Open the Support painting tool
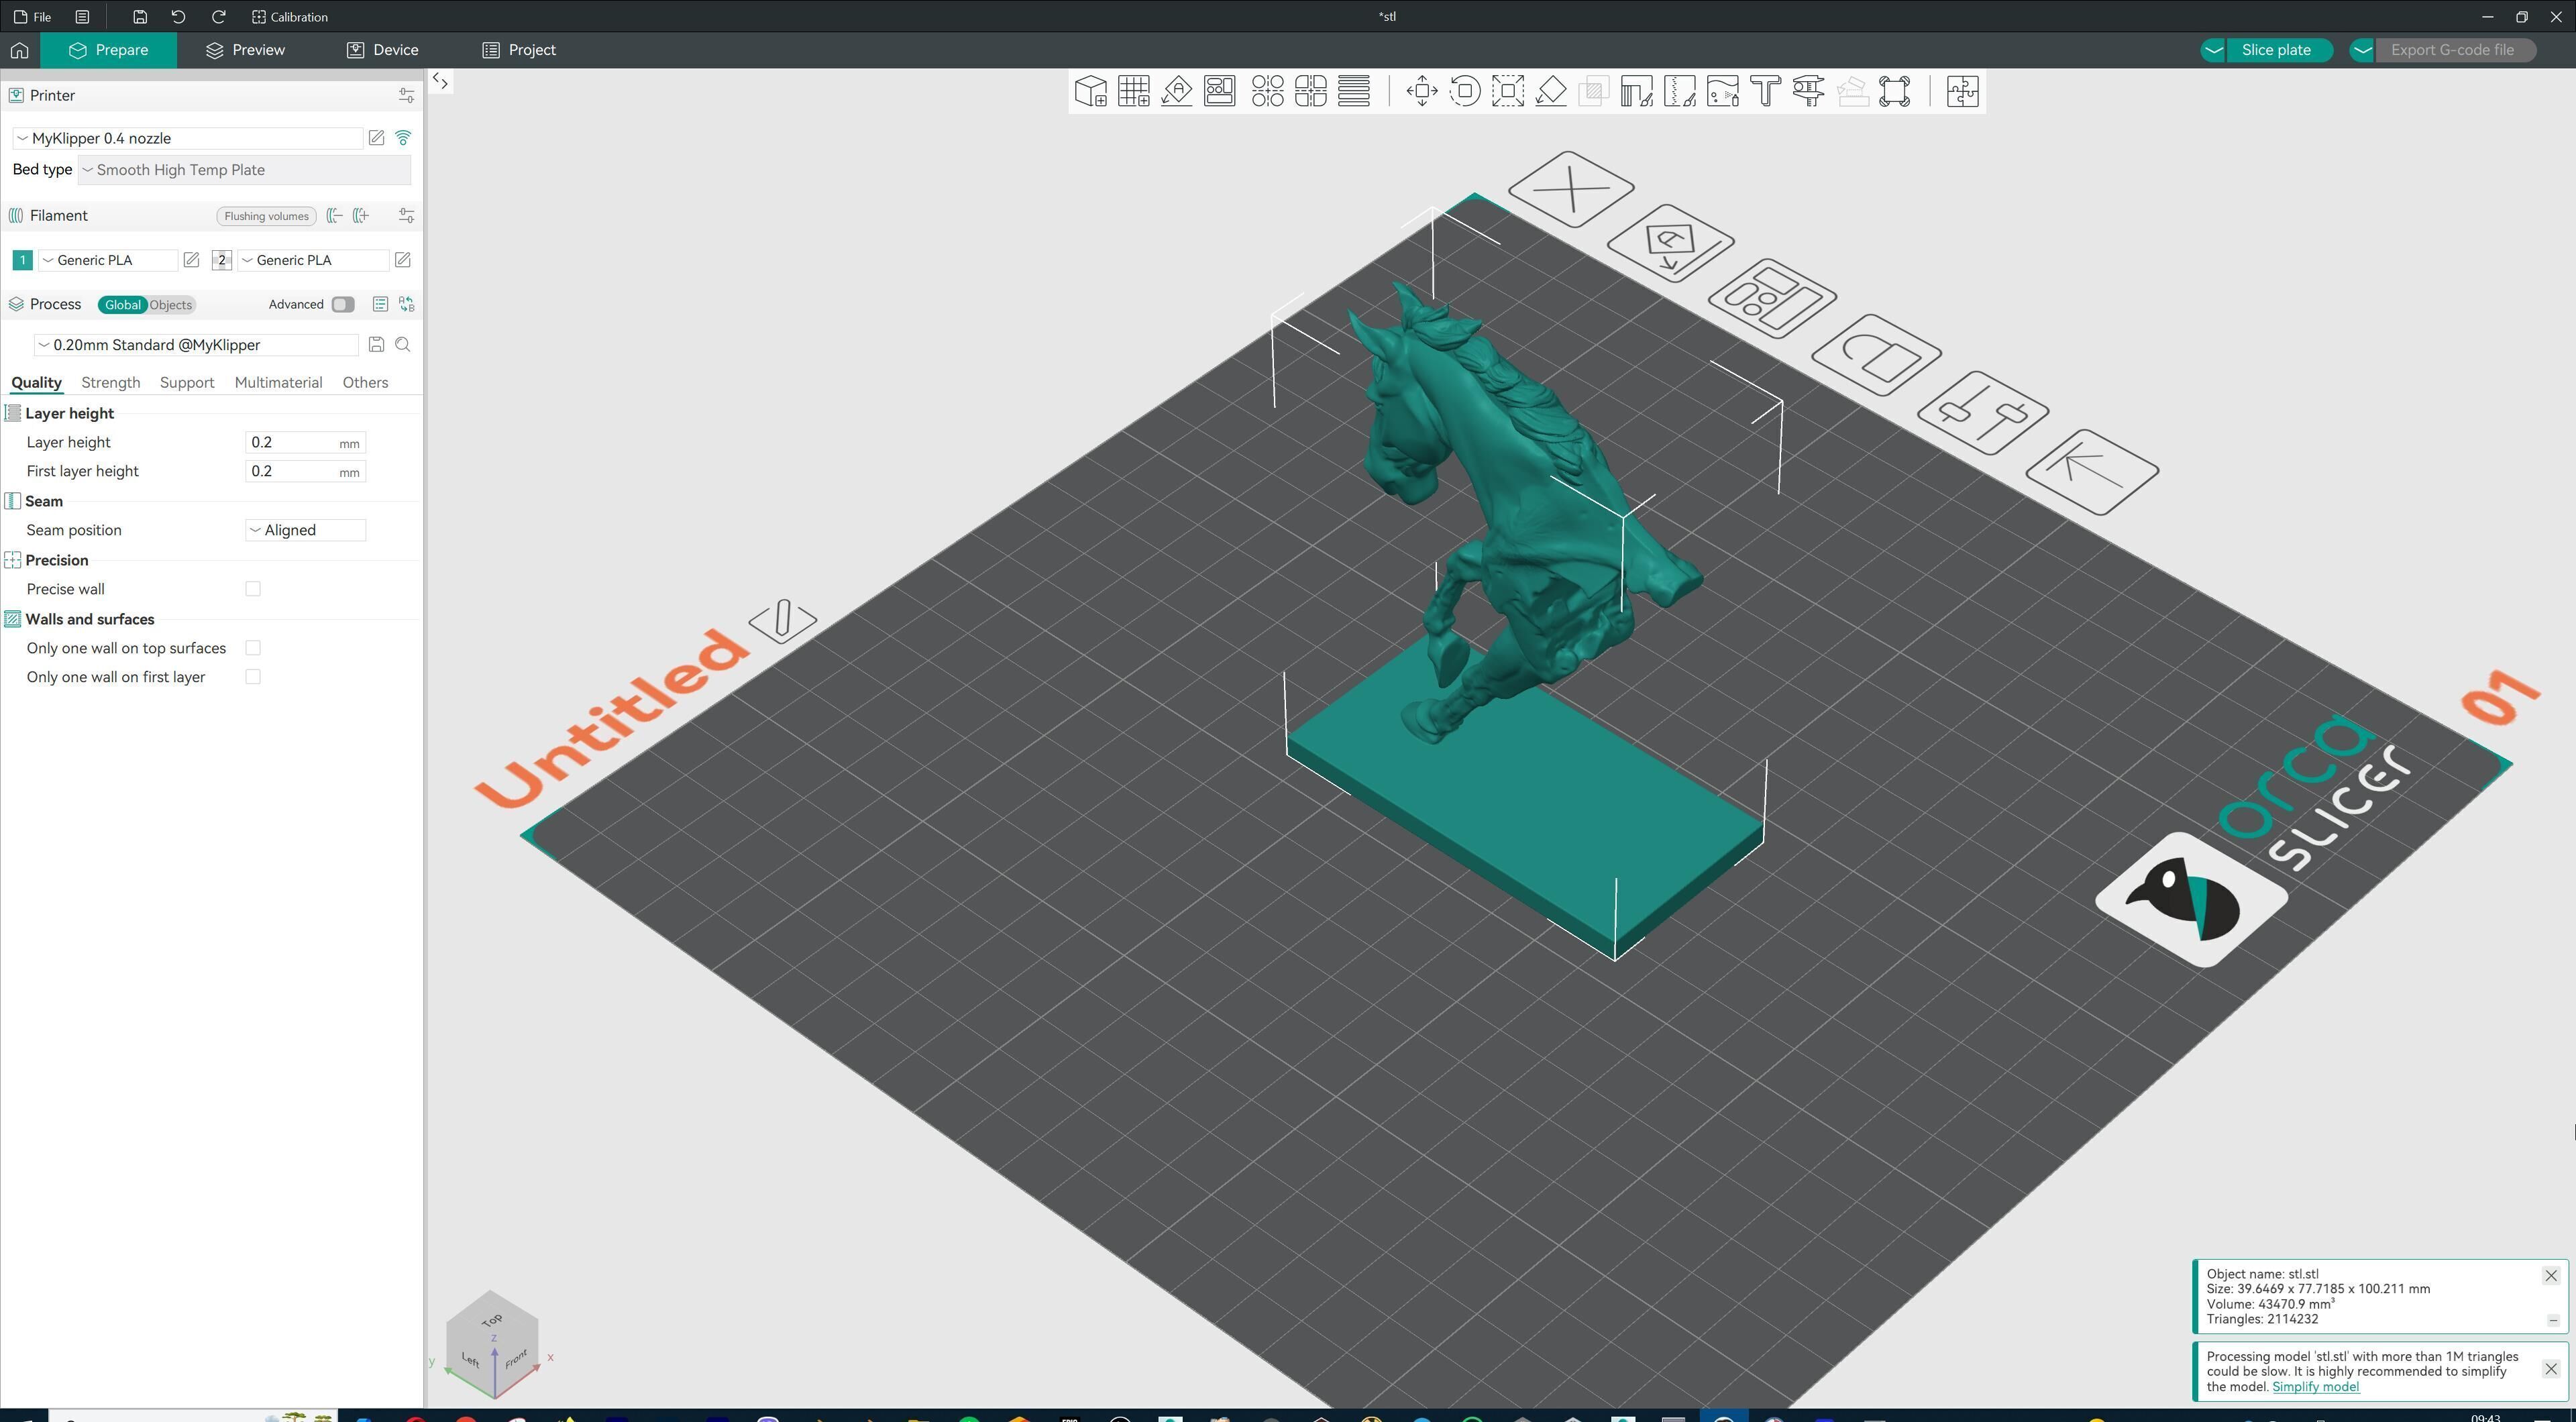 click(1636, 91)
